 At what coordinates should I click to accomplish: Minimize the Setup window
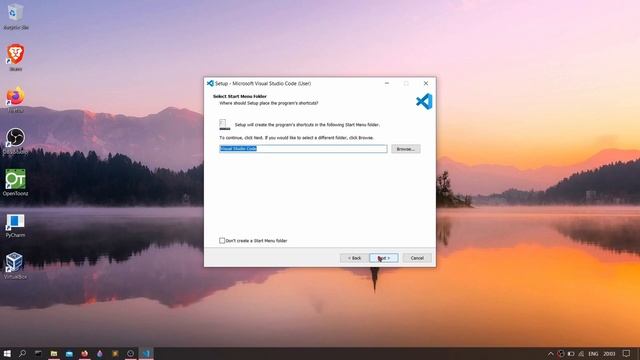coord(387,83)
